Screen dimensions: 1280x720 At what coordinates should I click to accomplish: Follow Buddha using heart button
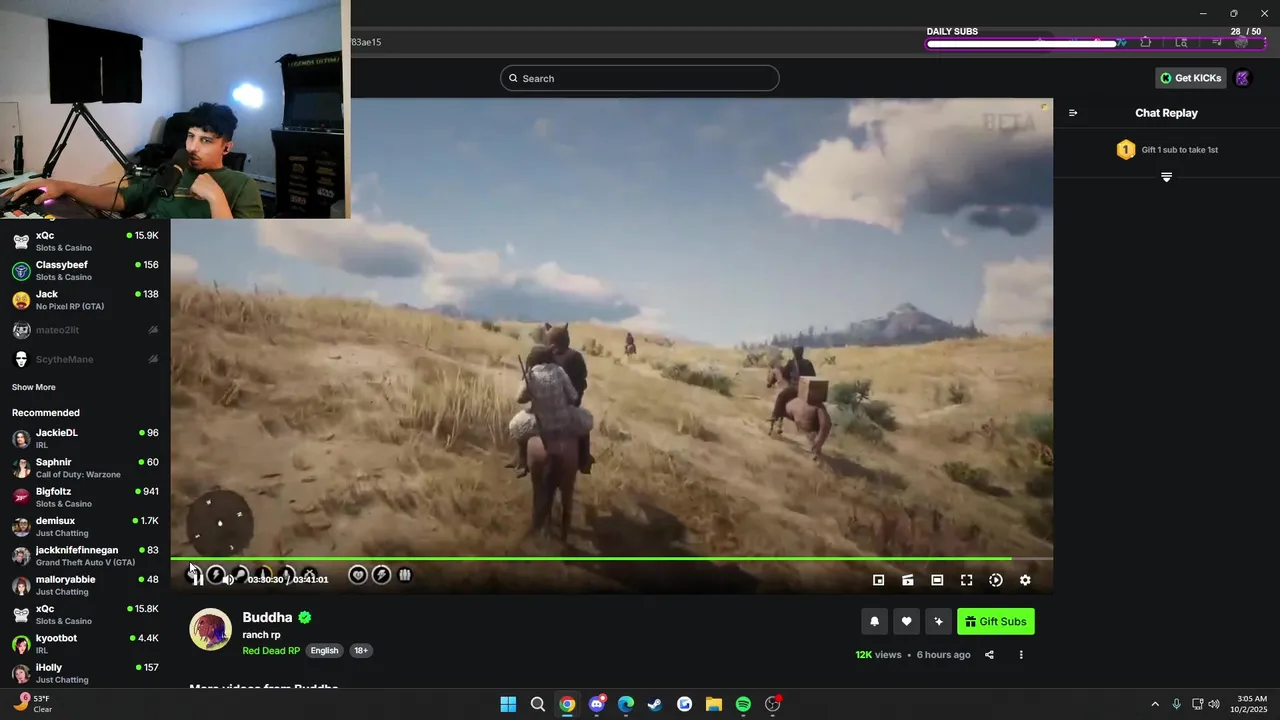coord(906,621)
